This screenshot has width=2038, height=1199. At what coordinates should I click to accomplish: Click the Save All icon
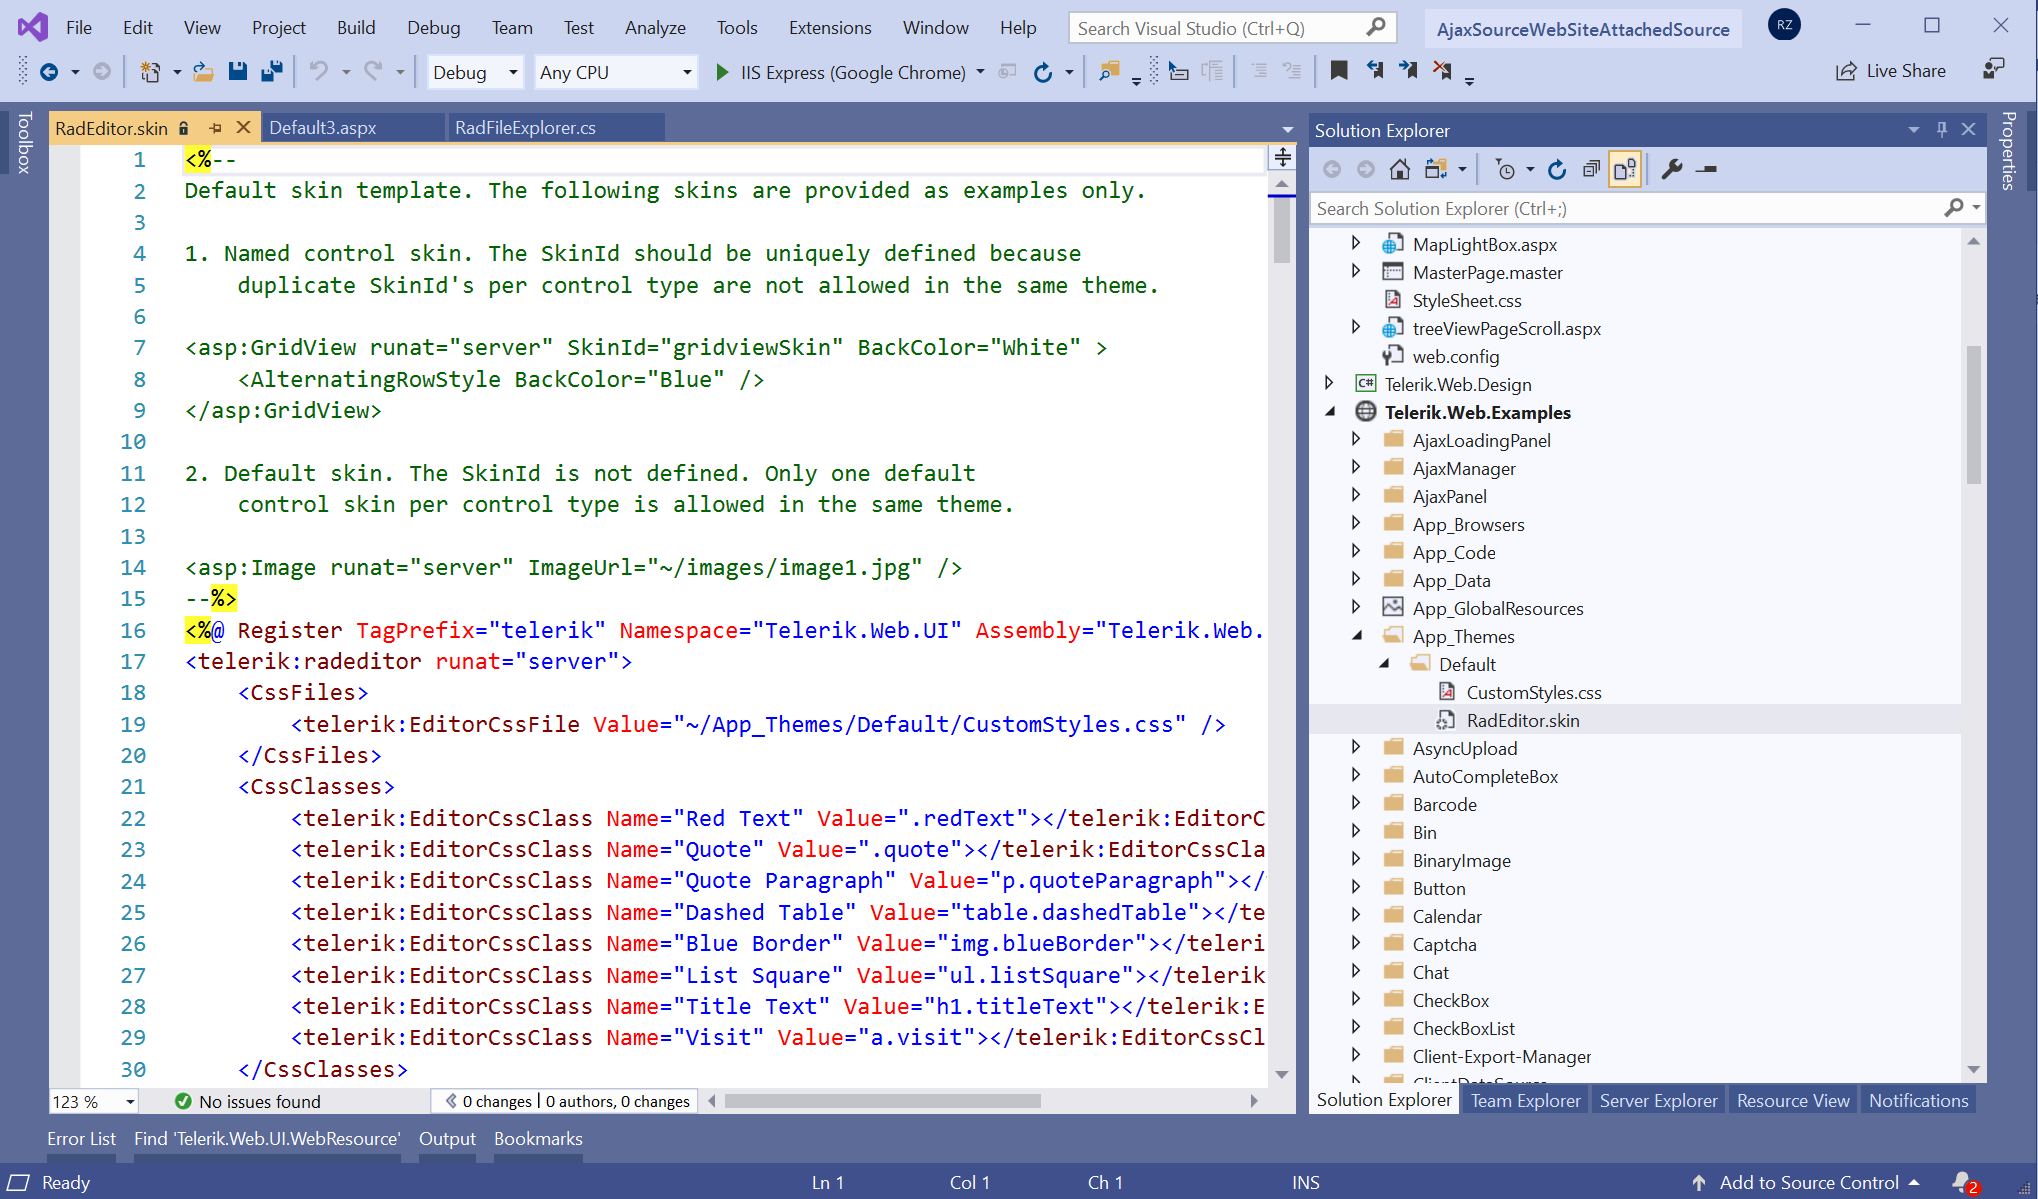tap(271, 72)
